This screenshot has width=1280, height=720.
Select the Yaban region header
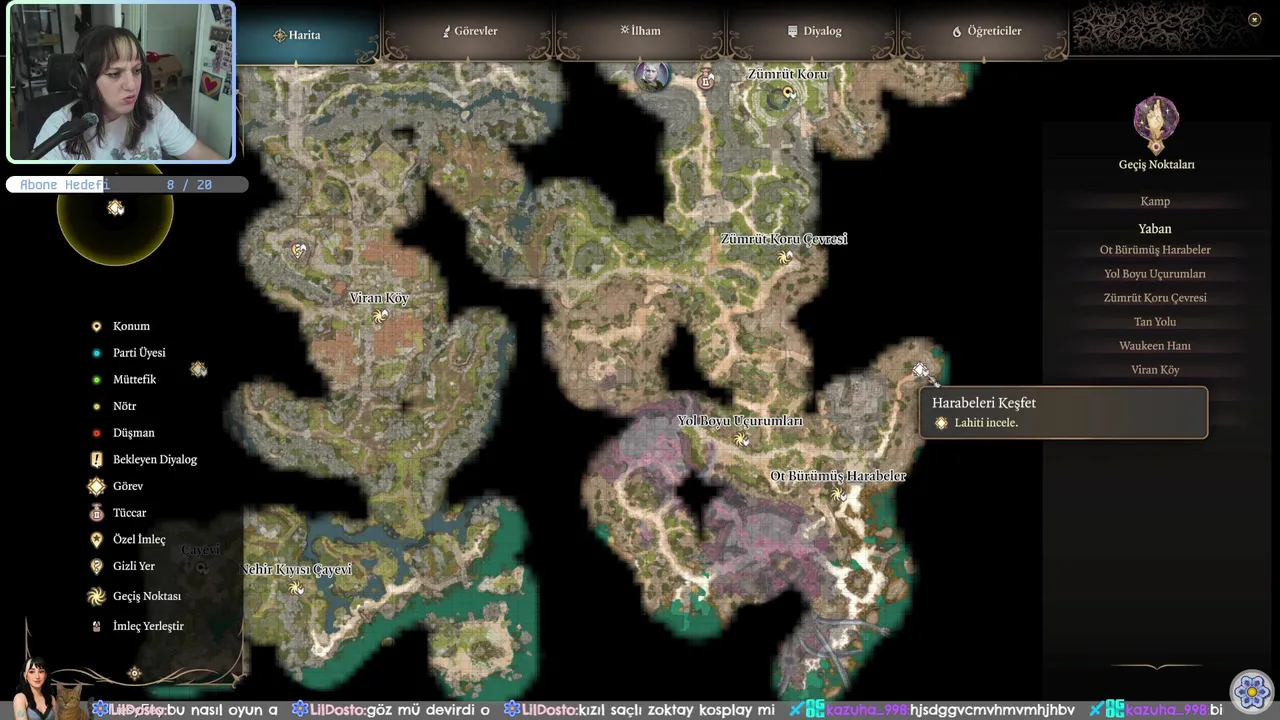point(1155,229)
